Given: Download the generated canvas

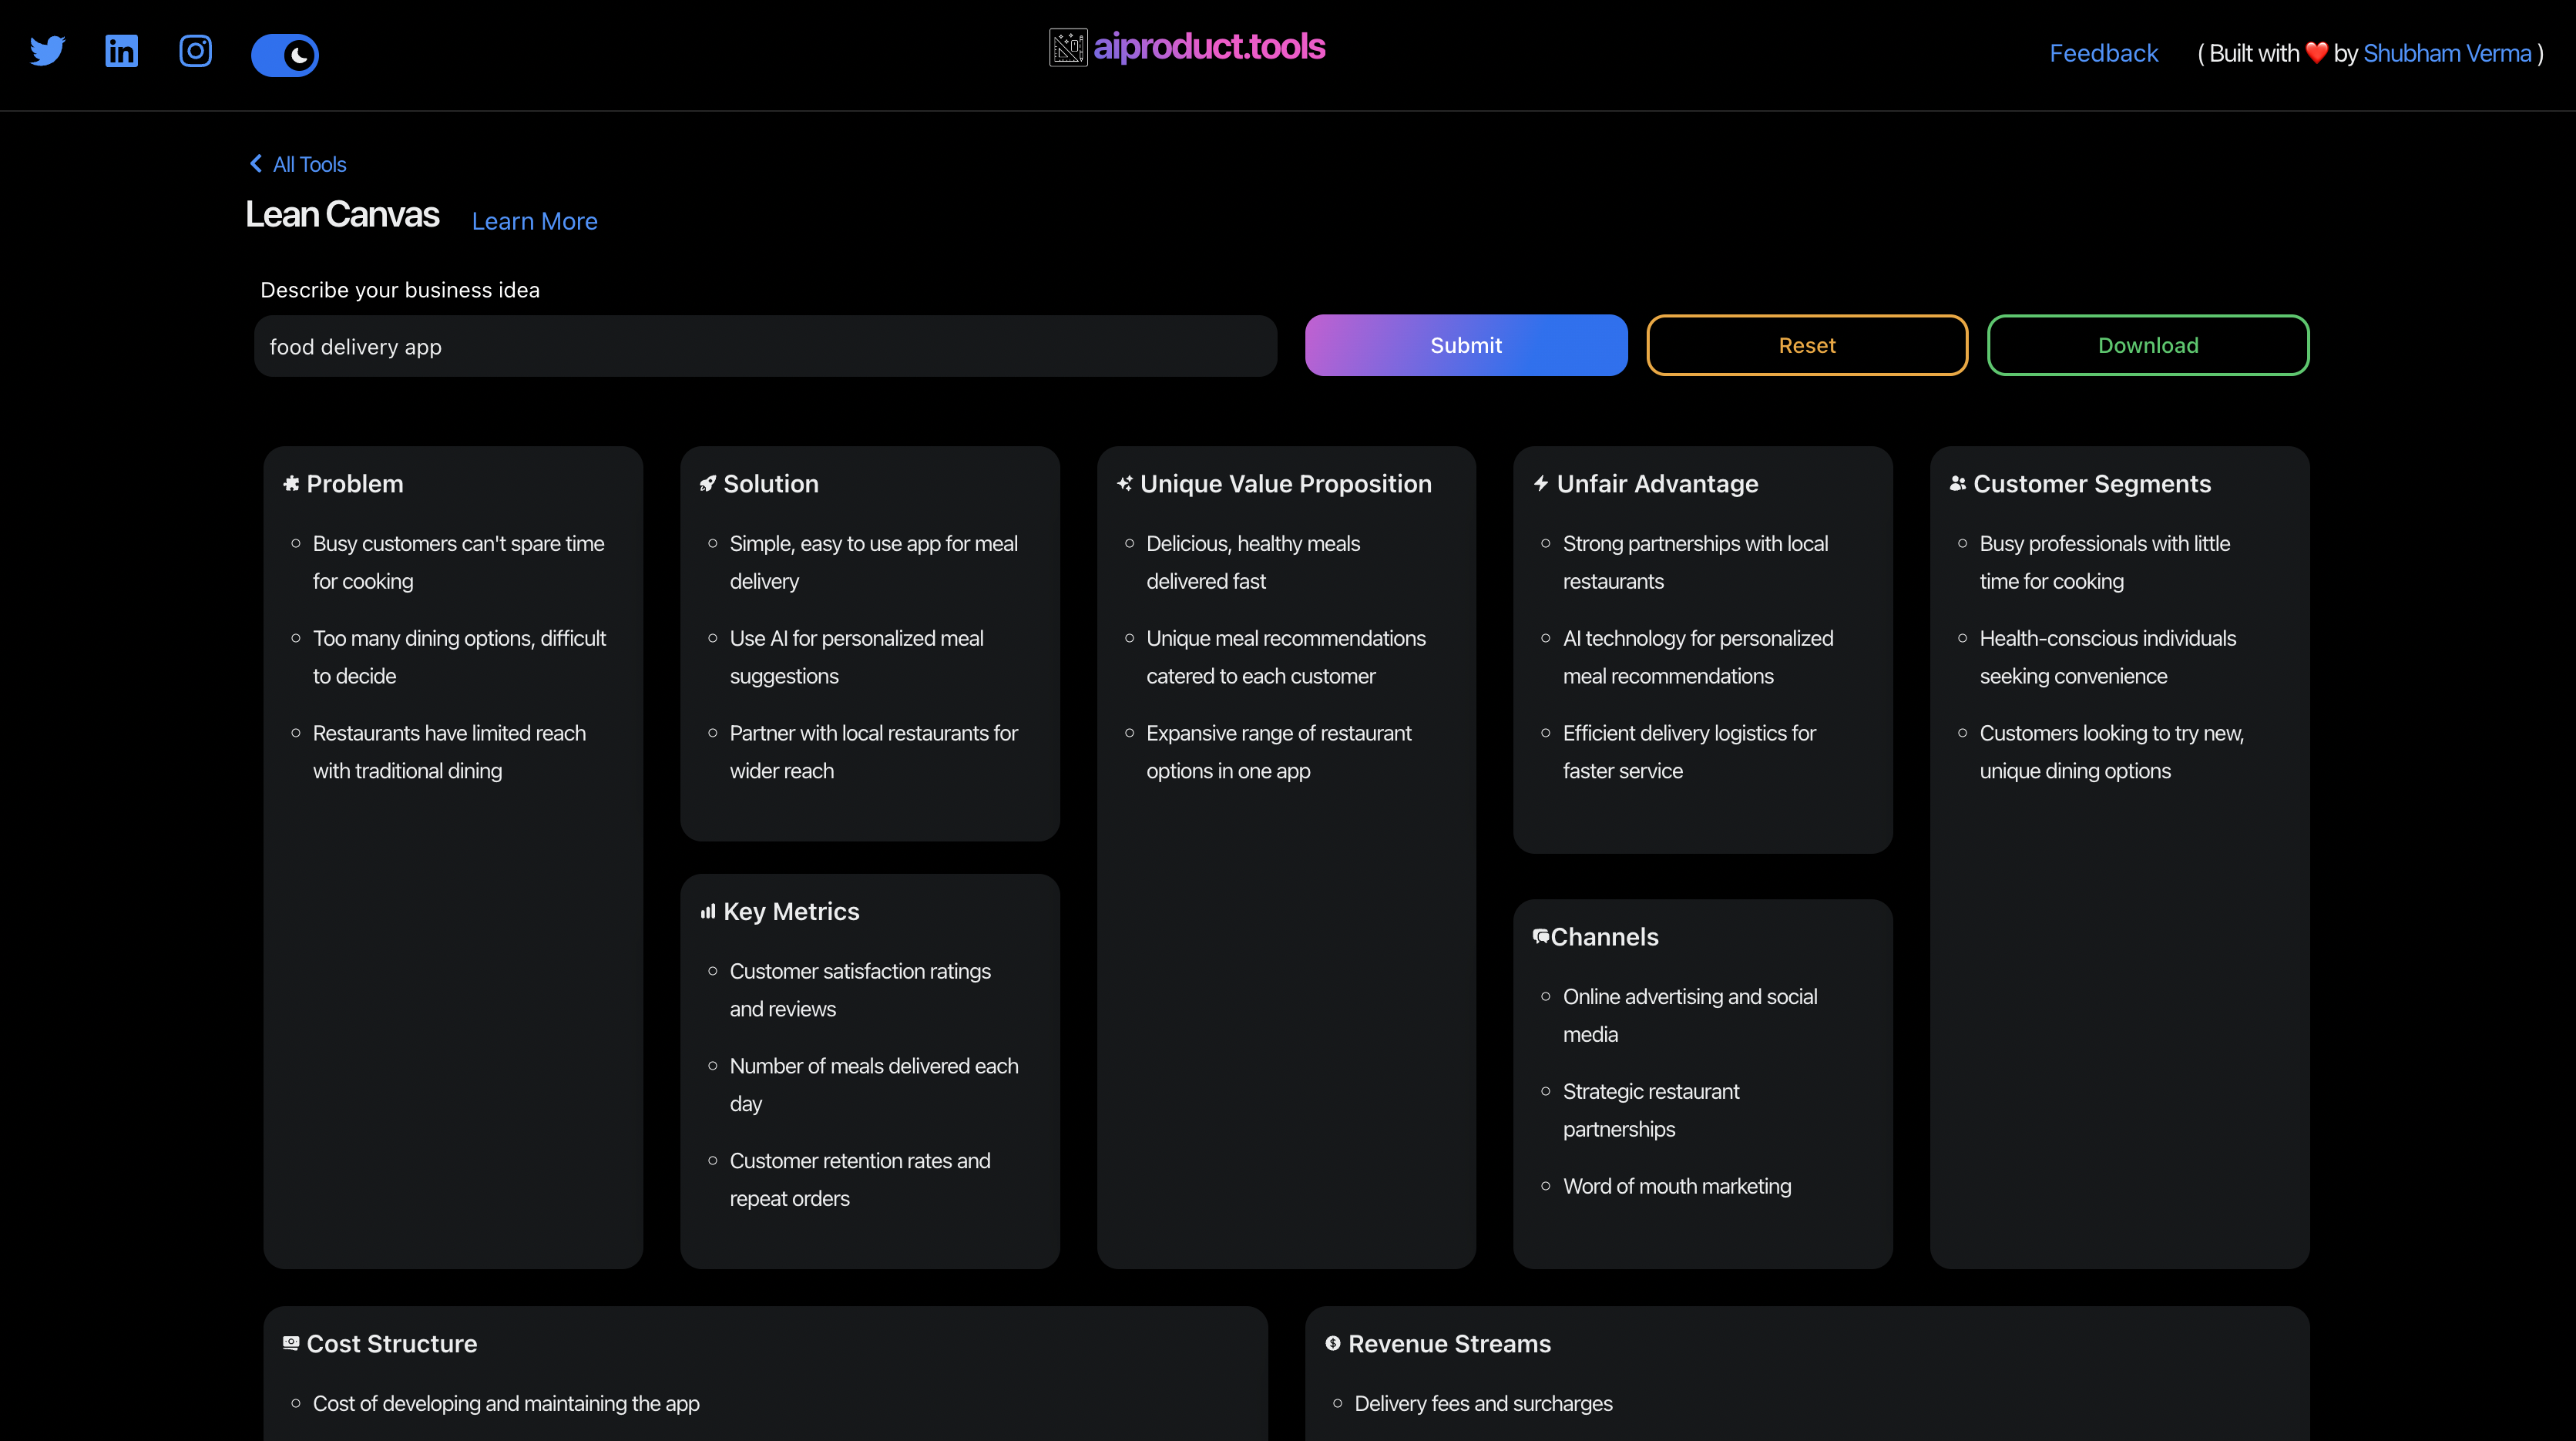Looking at the screenshot, I should pyautogui.click(x=2148, y=345).
